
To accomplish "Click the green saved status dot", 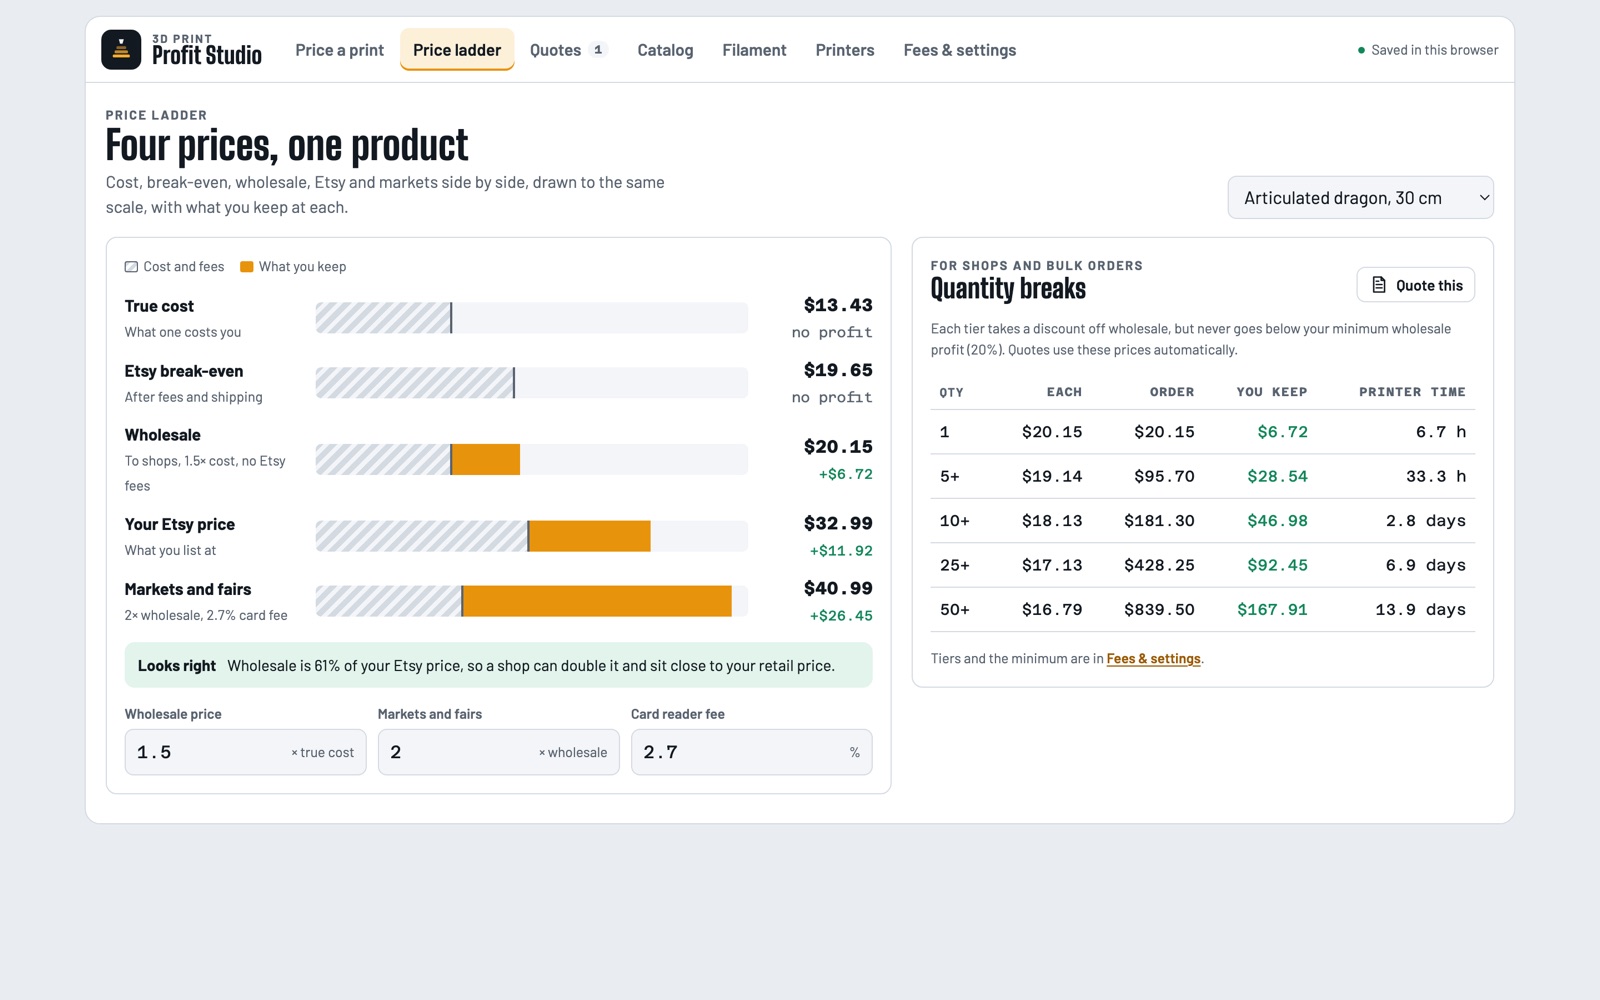I will (1361, 50).
